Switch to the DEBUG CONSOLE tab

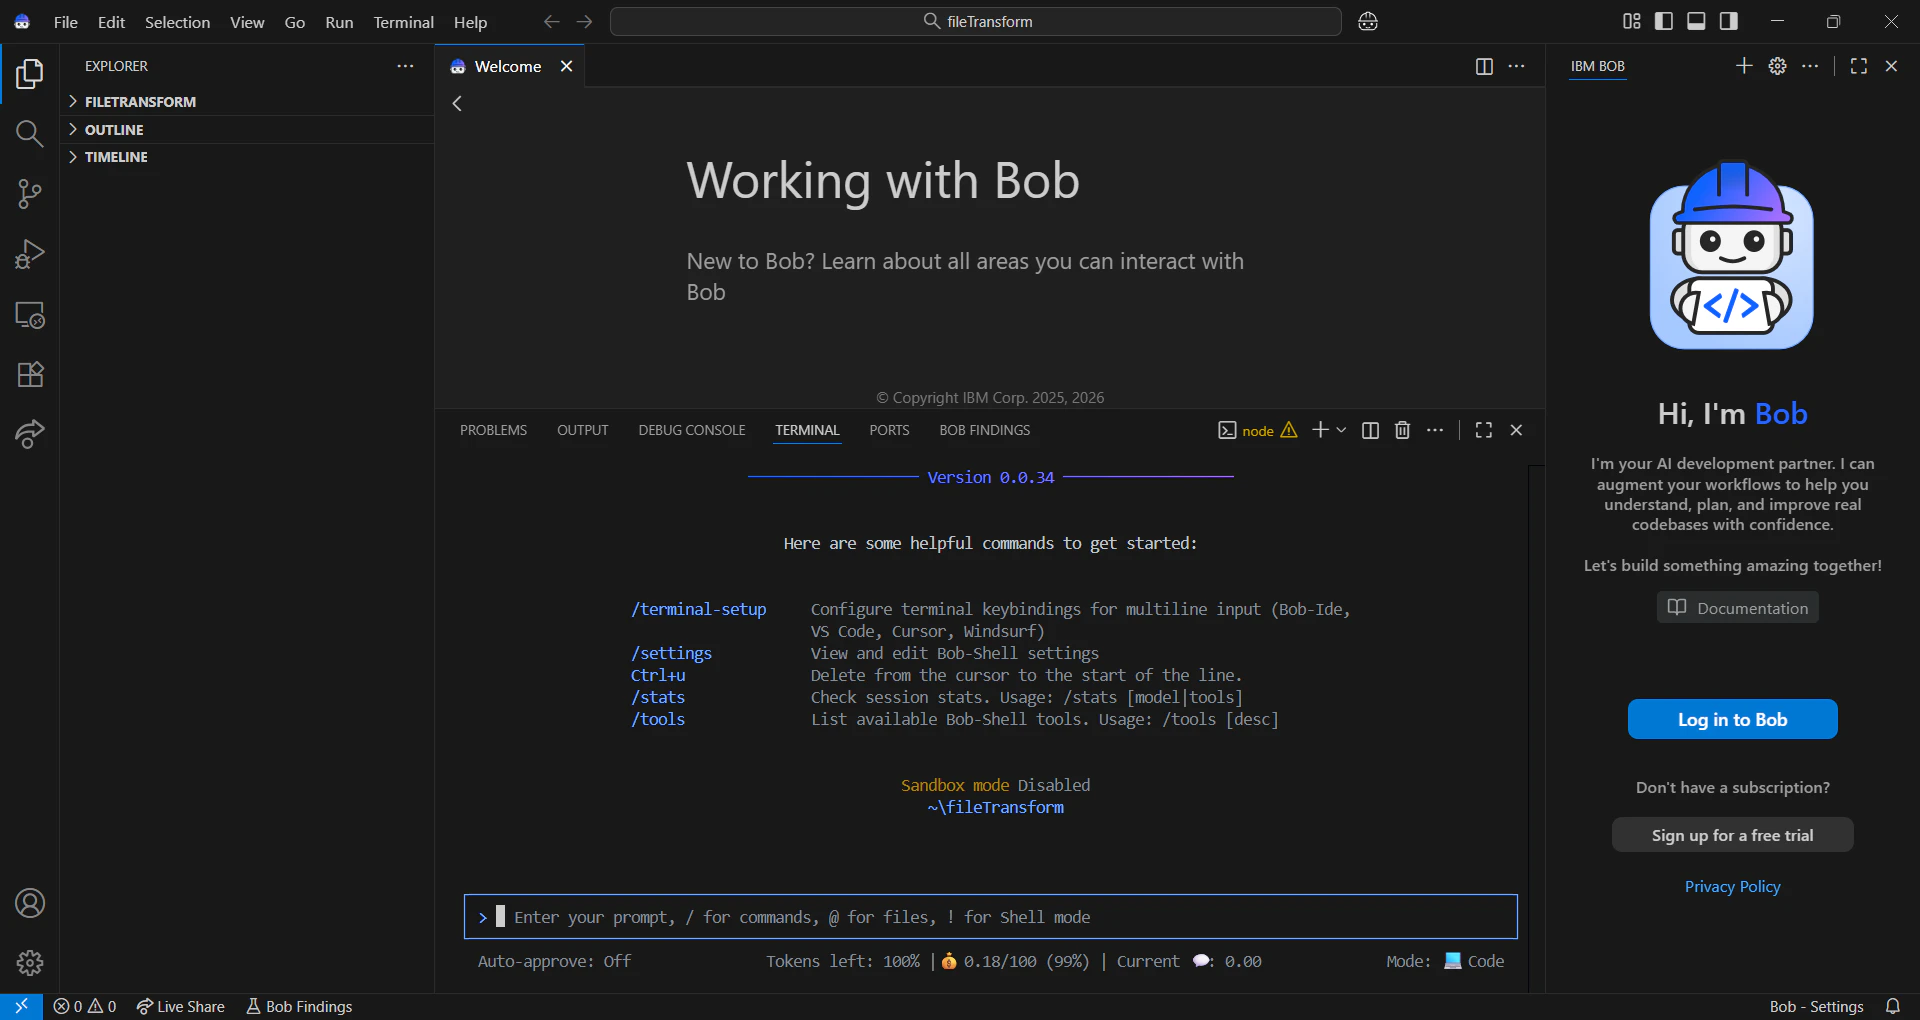(692, 430)
